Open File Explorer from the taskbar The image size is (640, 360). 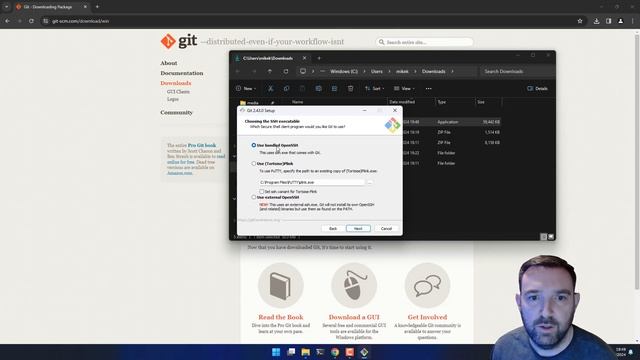point(305,352)
